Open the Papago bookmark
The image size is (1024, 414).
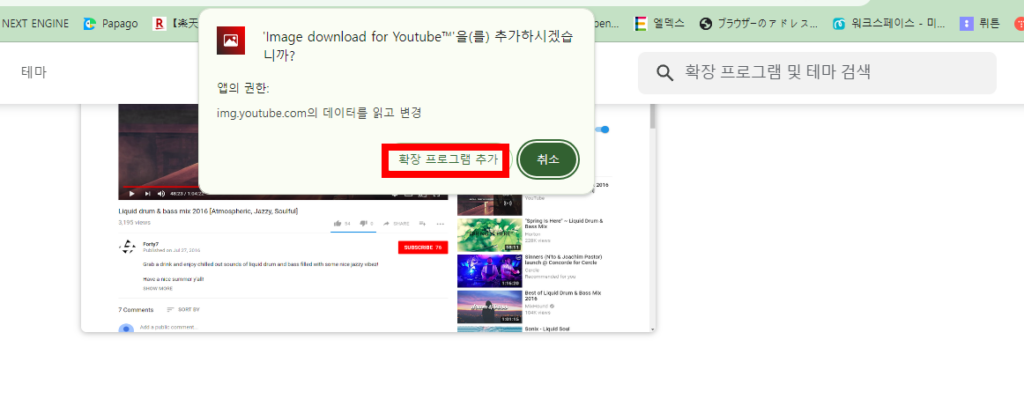[x=111, y=24]
